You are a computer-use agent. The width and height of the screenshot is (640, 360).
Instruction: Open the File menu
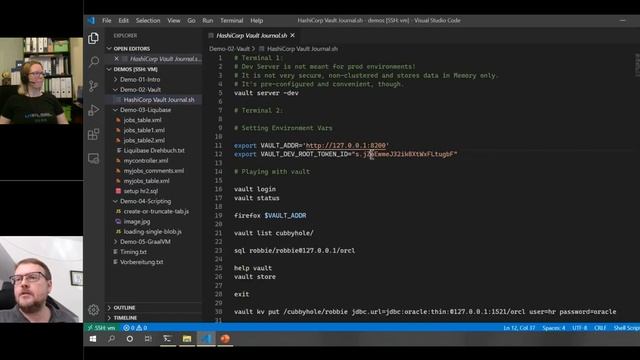tap(107, 20)
